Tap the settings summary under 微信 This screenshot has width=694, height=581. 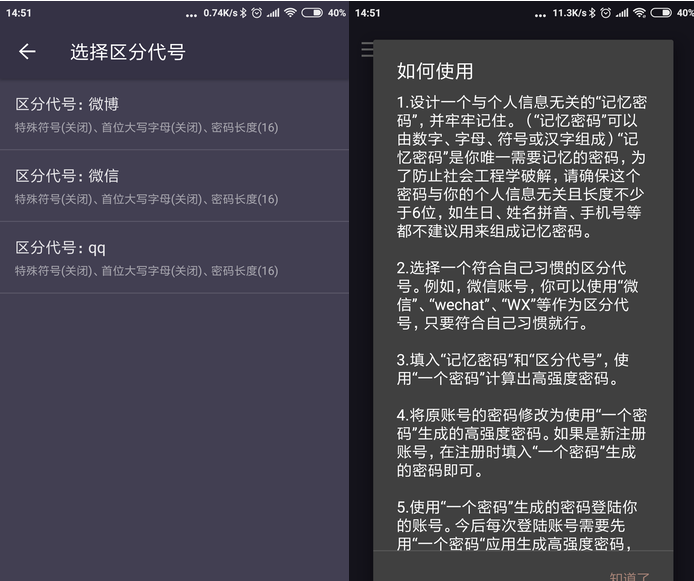(147, 199)
